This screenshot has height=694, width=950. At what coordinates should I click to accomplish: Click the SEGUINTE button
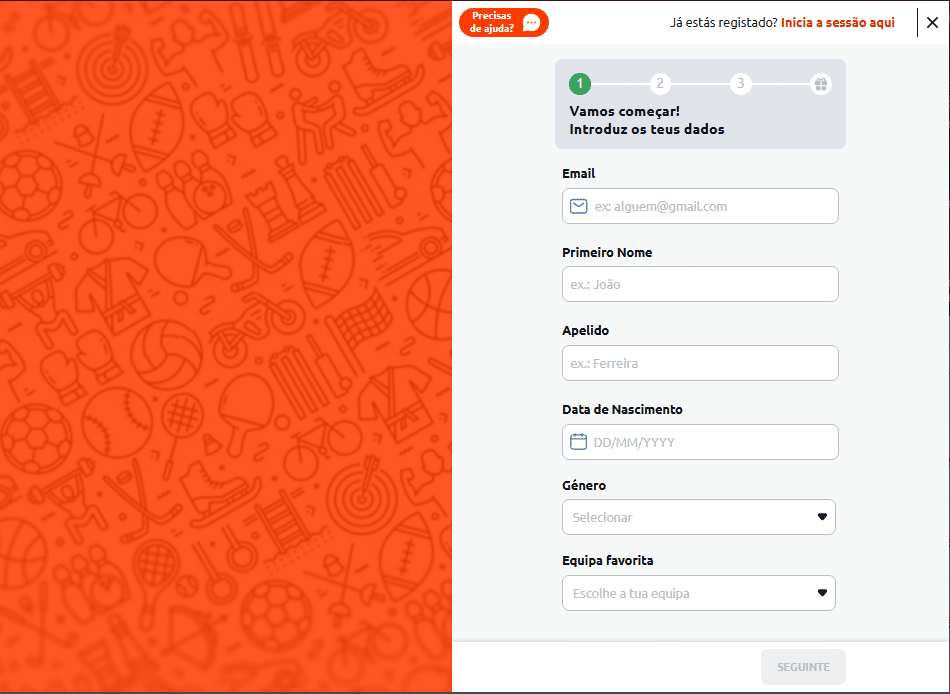(803, 667)
